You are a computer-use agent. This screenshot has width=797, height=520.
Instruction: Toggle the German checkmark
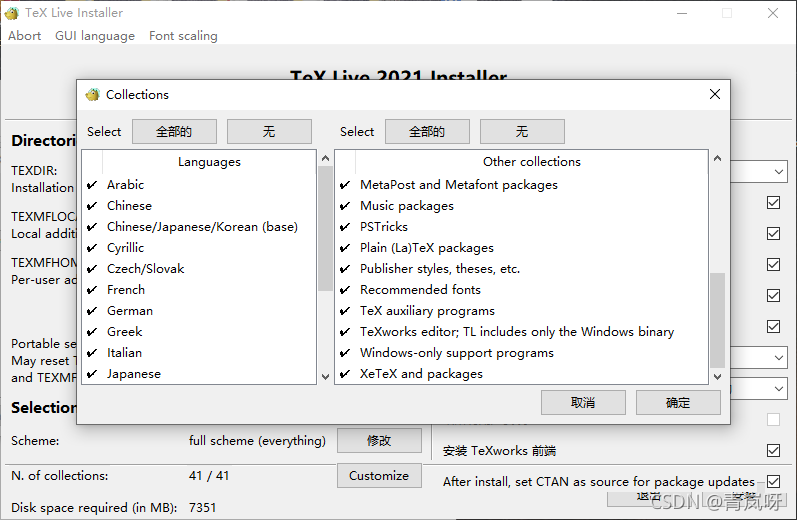(x=92, y=311)
